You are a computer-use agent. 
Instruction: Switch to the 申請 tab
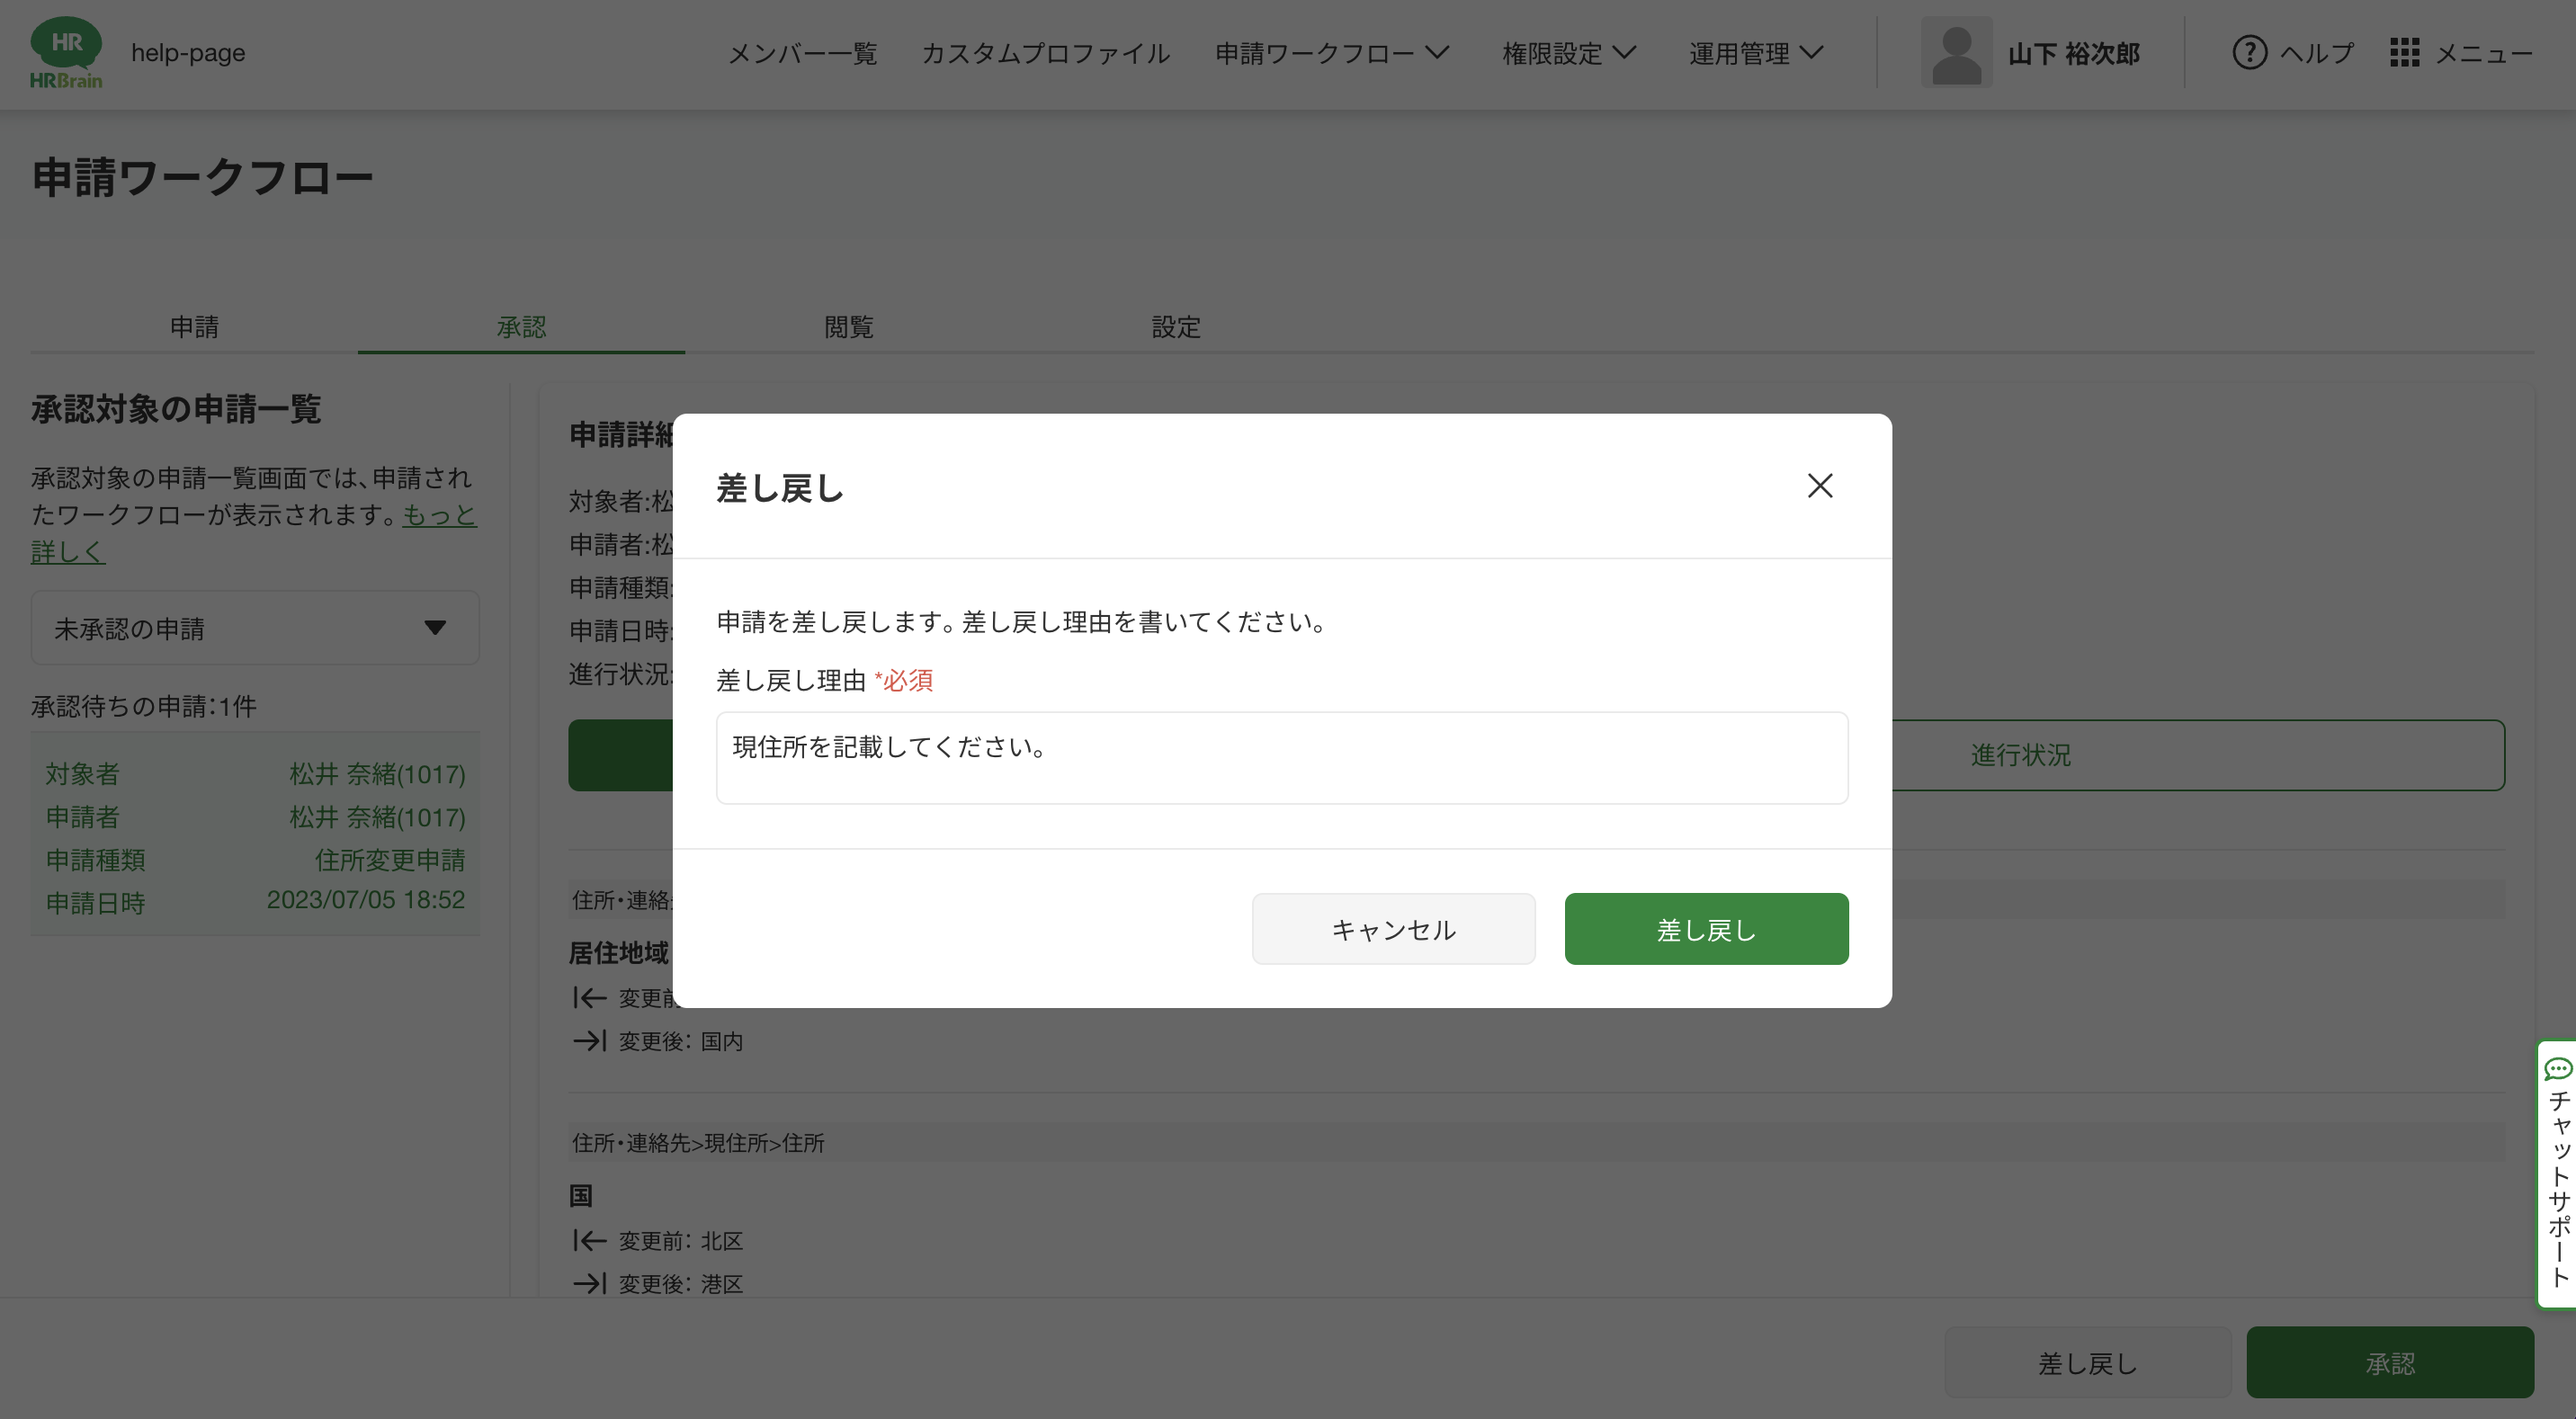[x=194, y=327]
